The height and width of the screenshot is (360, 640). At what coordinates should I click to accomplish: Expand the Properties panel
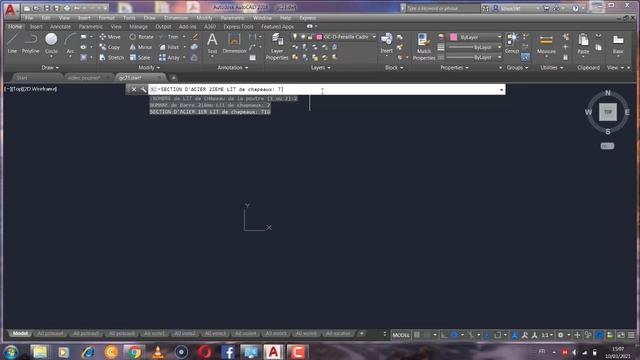pyautogui.click(x=454, y=68)
